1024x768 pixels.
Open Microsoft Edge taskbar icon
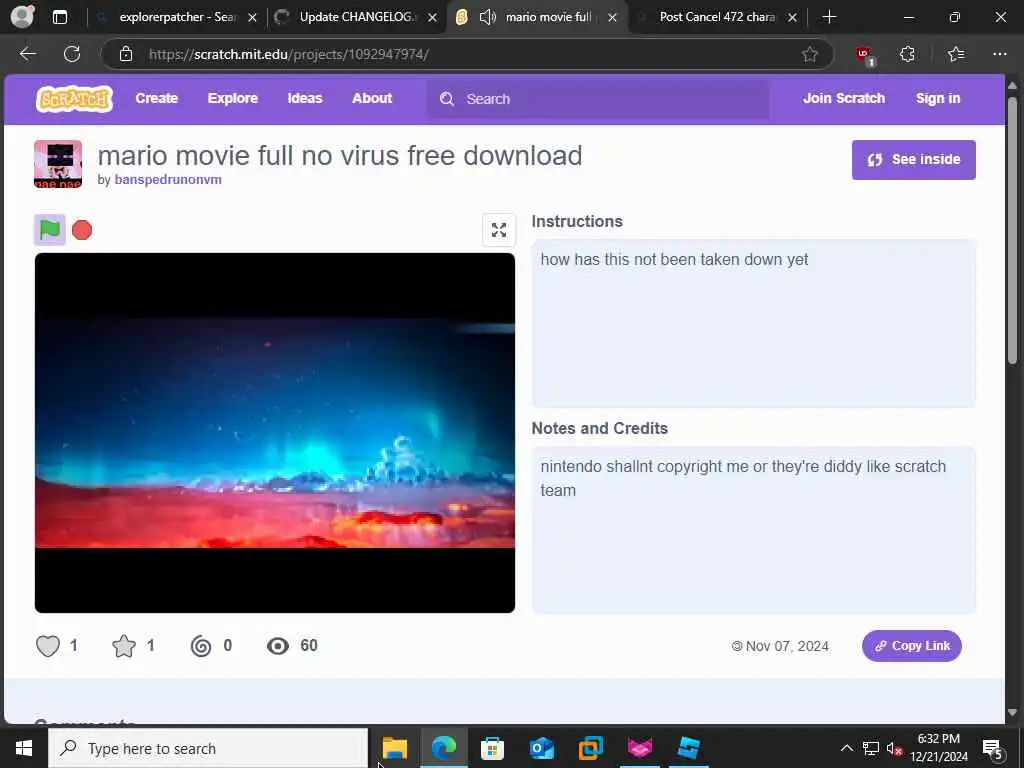coord(443,748)
